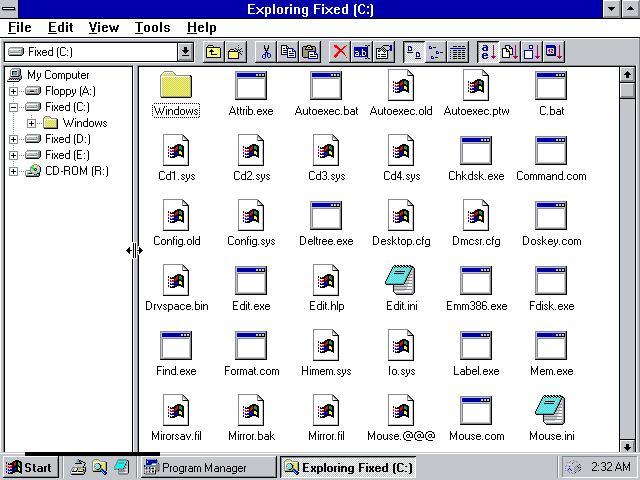The width and height of the screenshot is (640, 480).
Task: Open taskbar quick-launch explorer magnifier icon
Action: coord(99,467)
